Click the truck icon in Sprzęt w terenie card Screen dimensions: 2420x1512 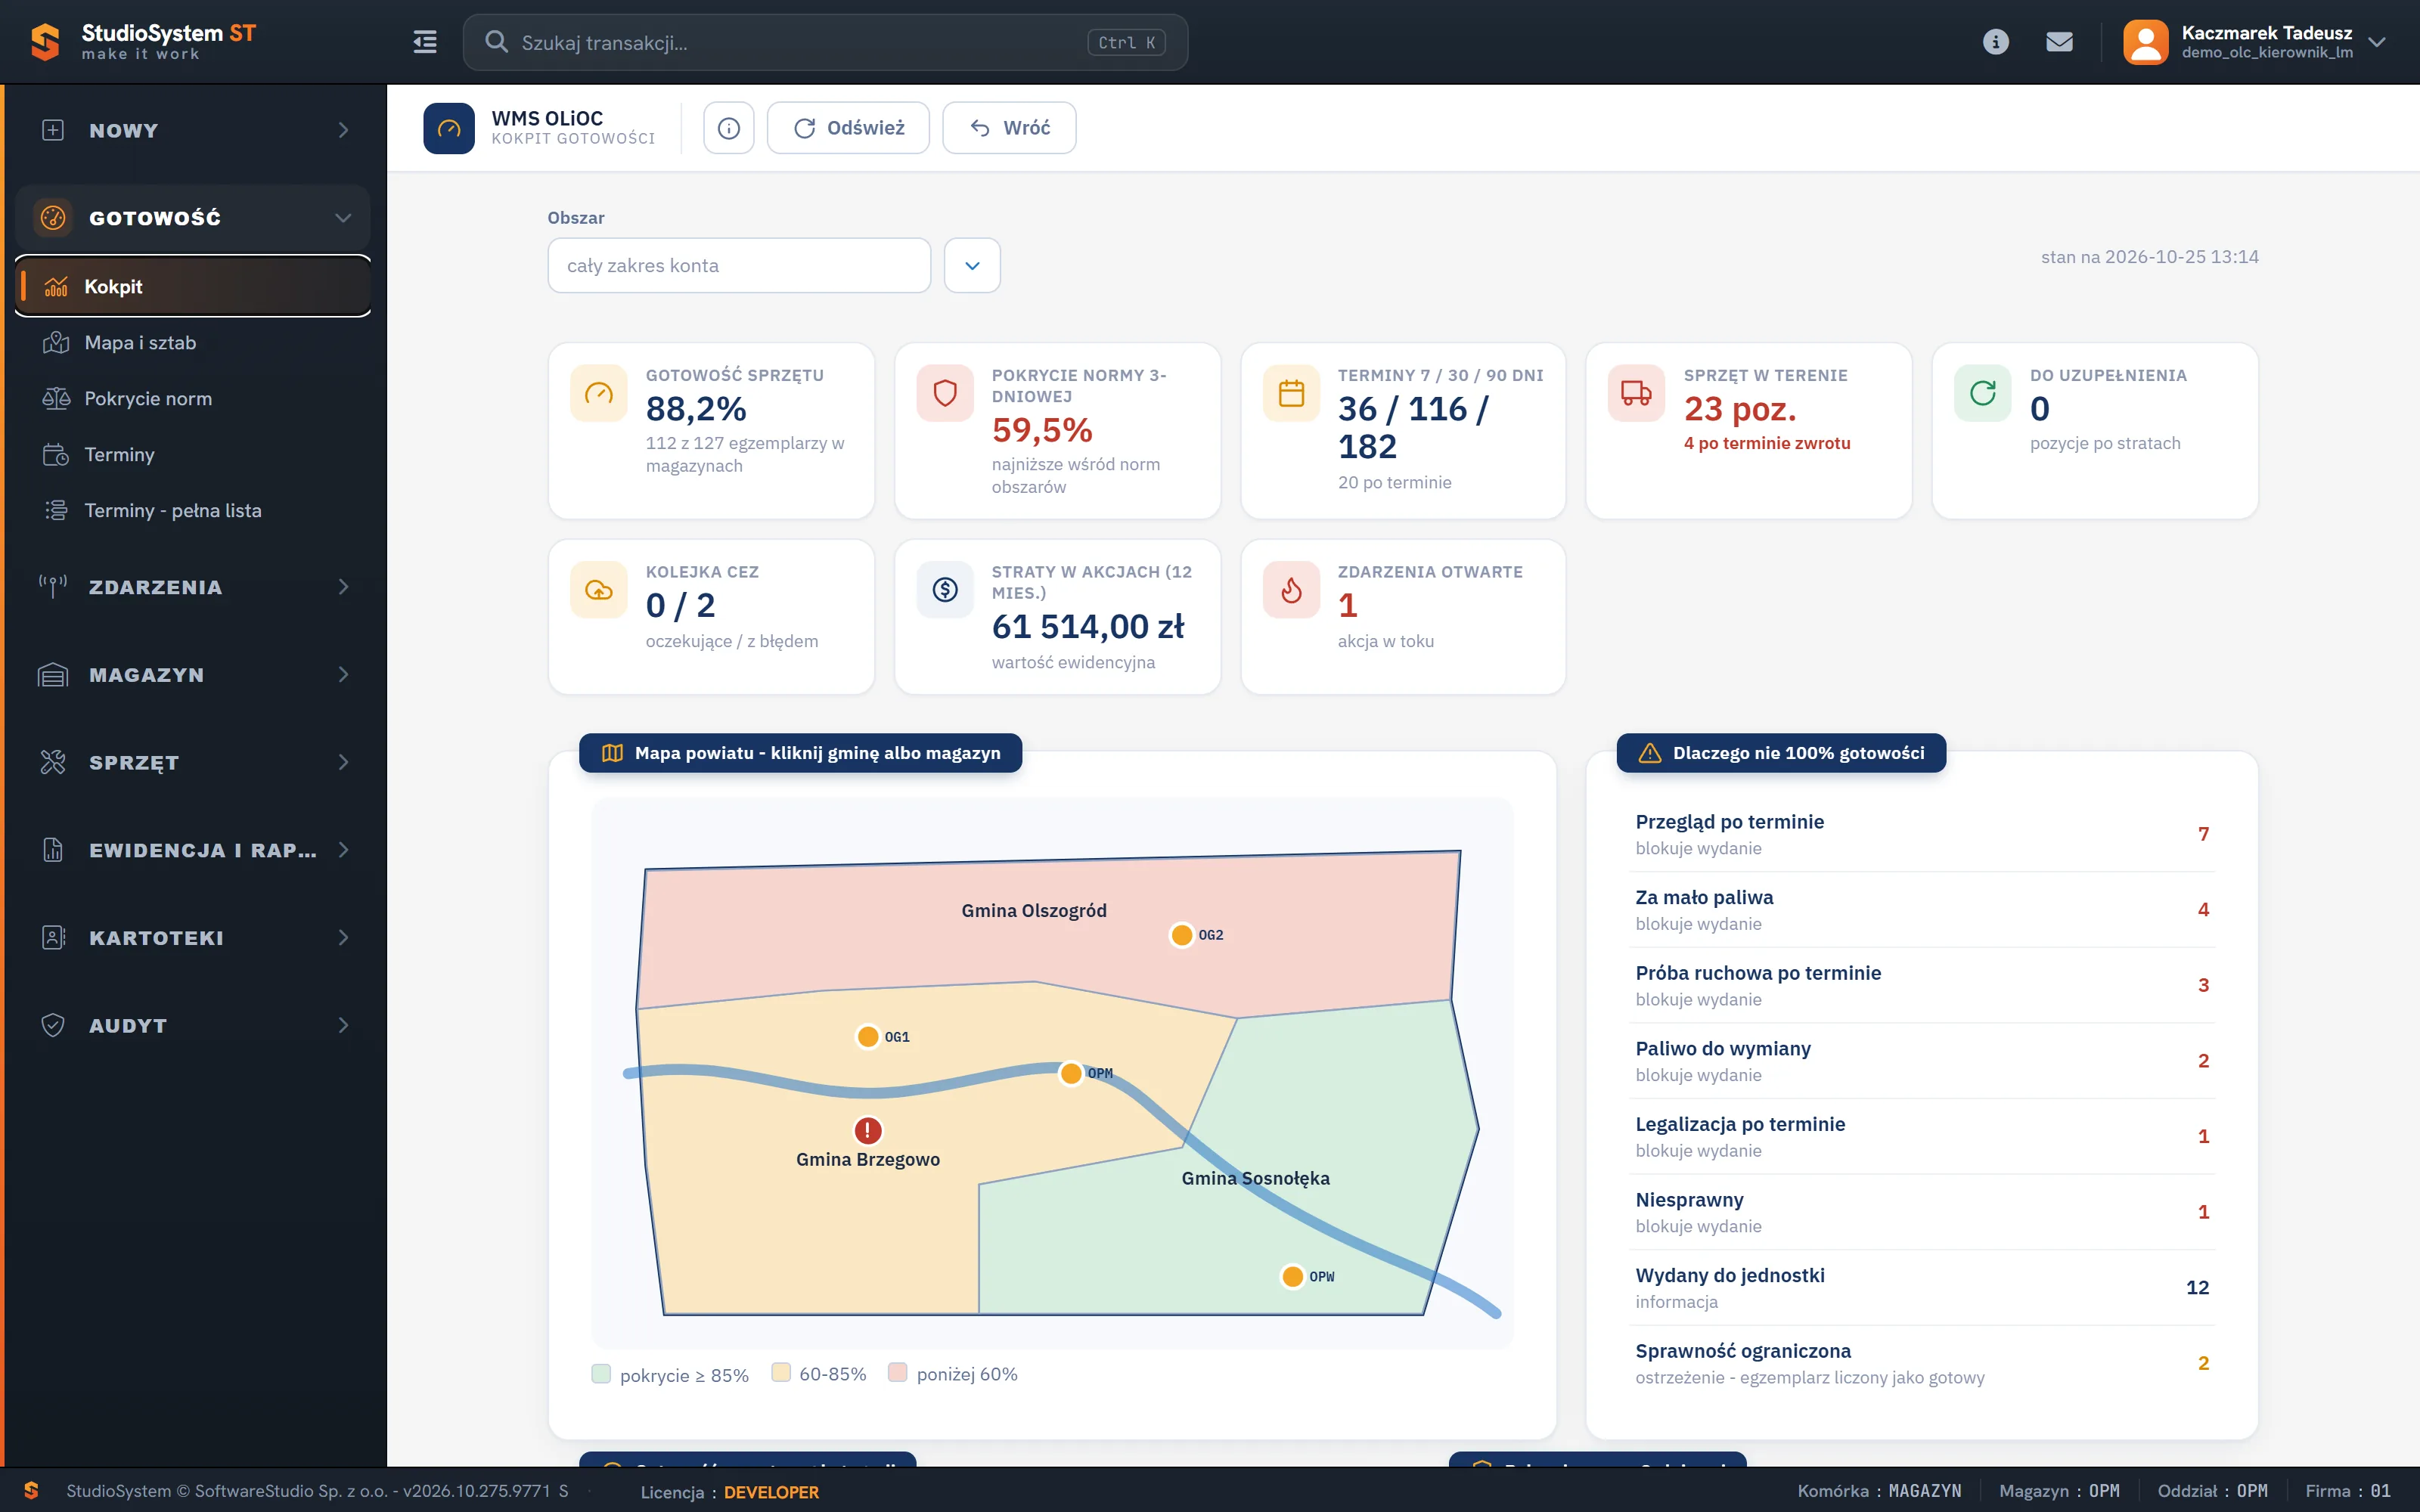point(1636,393)
